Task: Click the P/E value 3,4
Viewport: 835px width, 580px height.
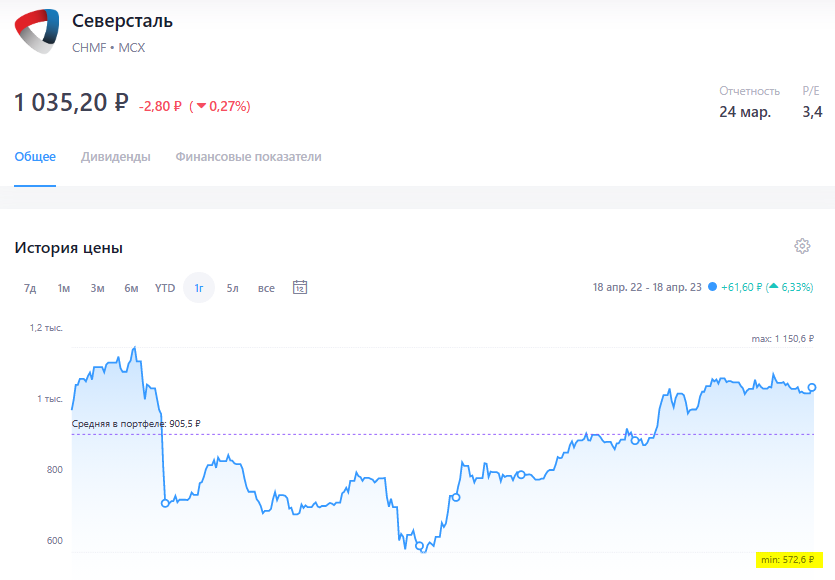Action: [813, 112]
